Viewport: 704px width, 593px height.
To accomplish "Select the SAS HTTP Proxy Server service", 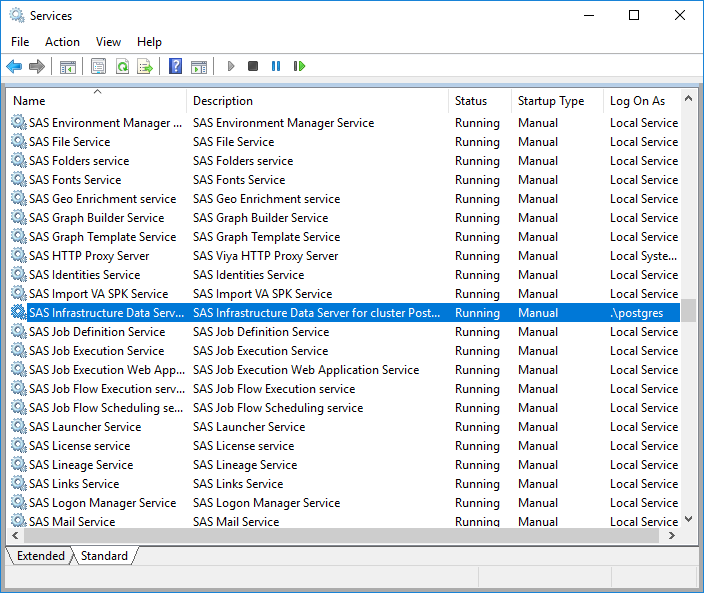I will [89, 256].
